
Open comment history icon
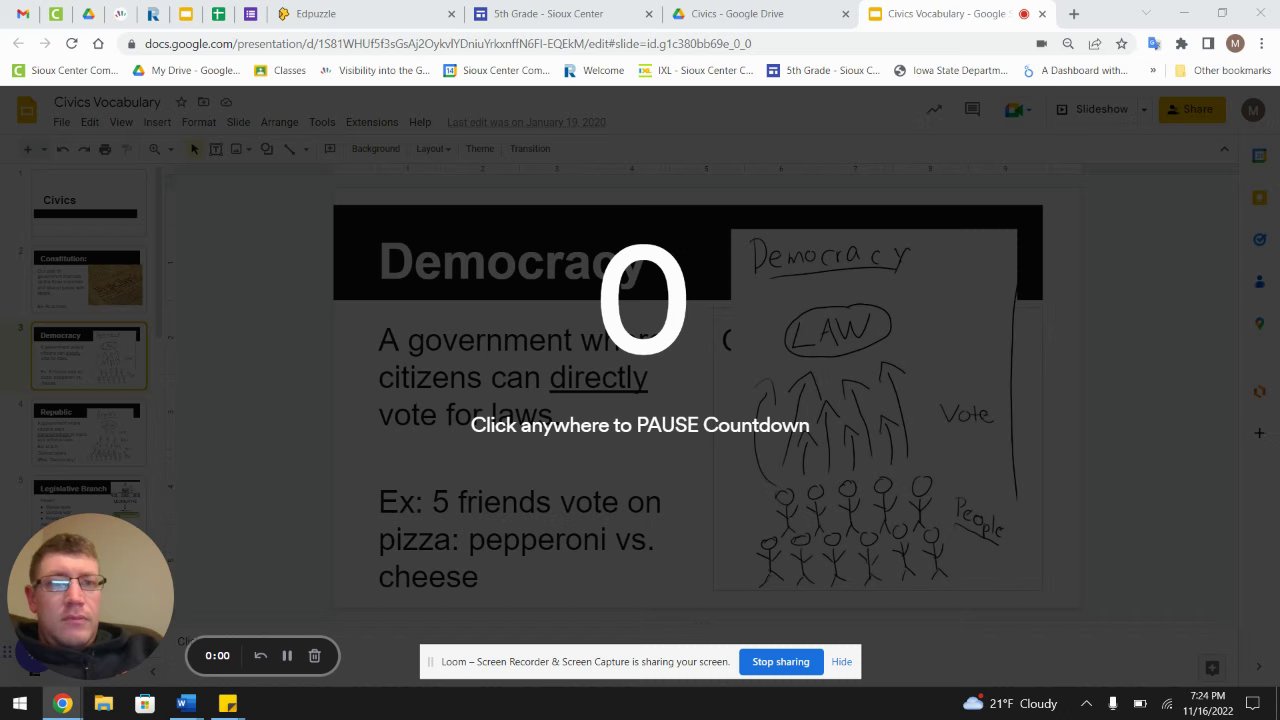pos(972,110)
